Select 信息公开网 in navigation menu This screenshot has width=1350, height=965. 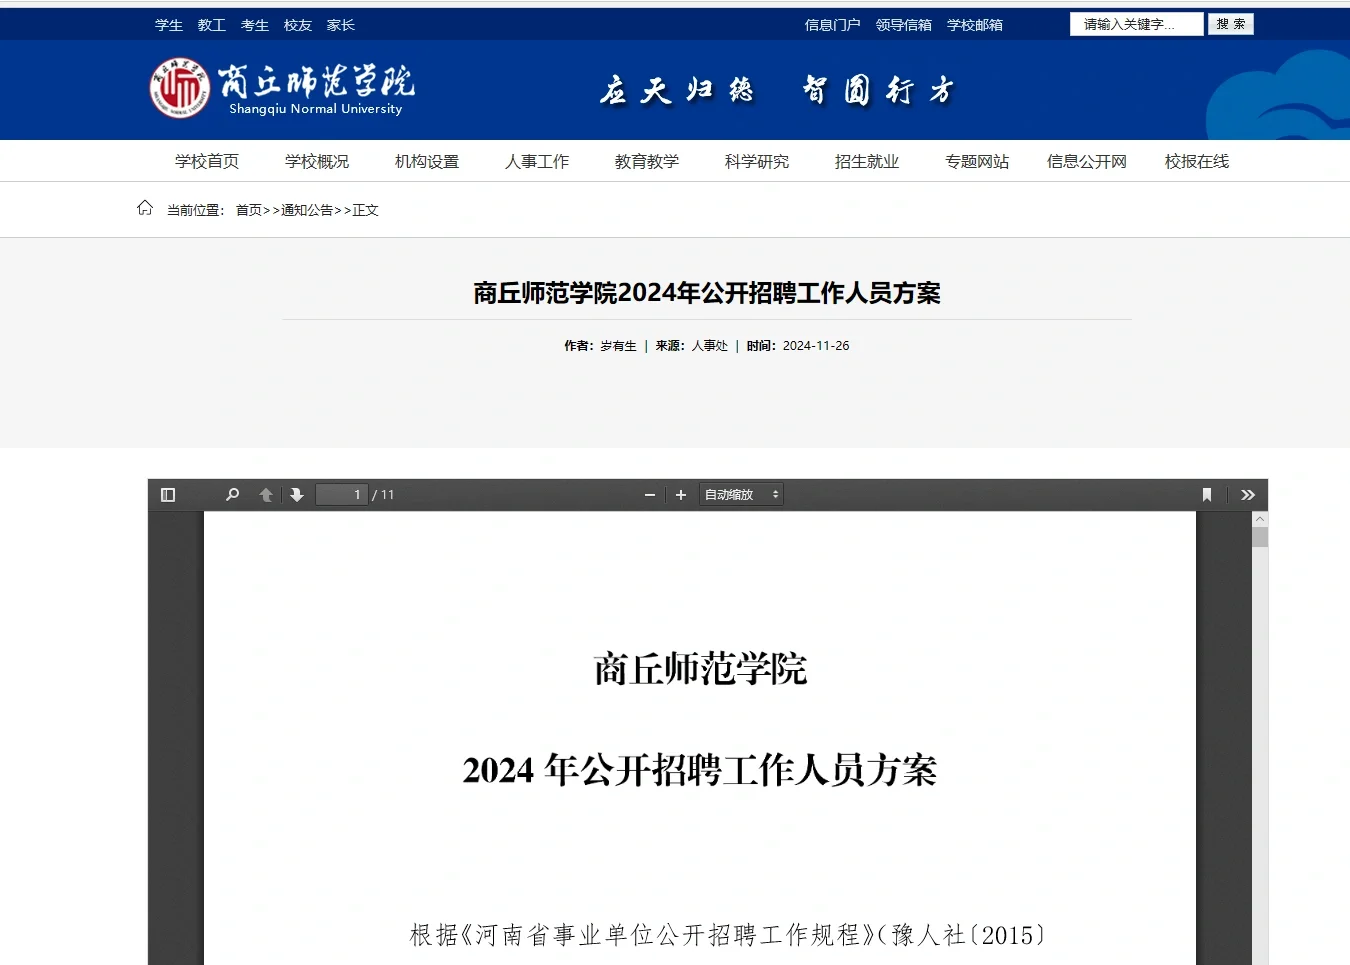1087,161
